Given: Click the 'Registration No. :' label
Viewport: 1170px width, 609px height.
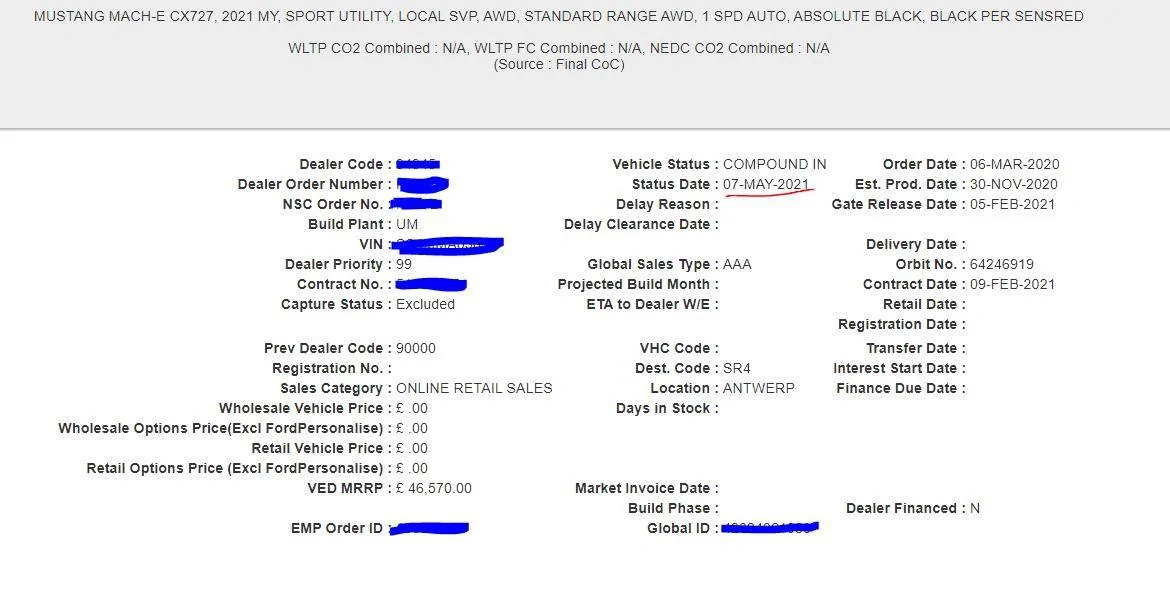Looking at the screenshot, I should 332,369.
